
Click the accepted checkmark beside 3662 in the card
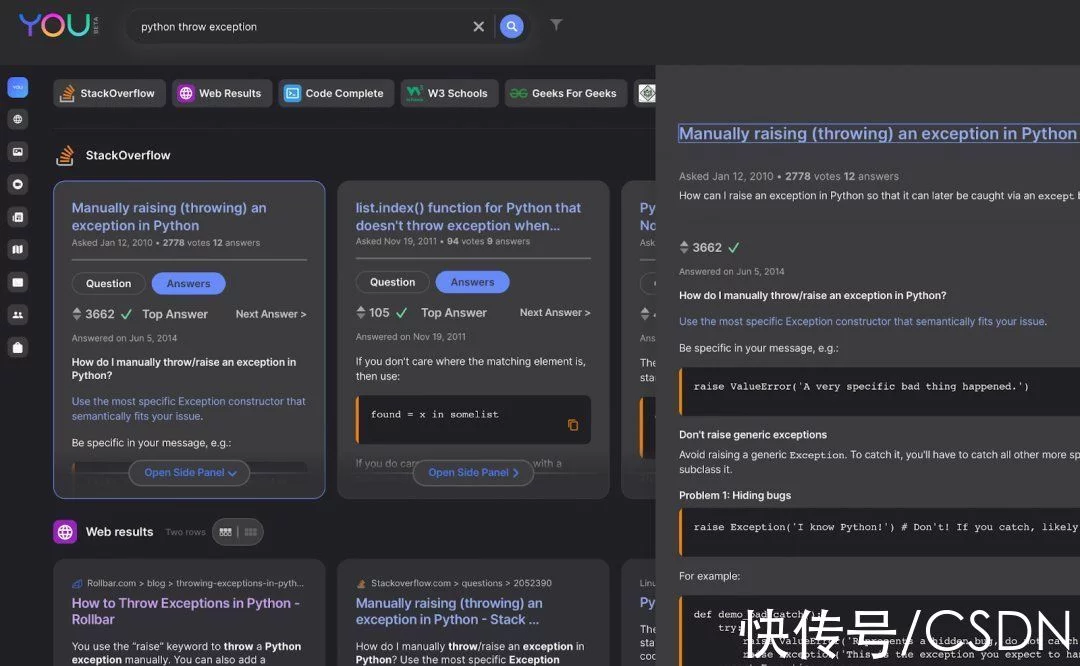(x=126, y=314)
